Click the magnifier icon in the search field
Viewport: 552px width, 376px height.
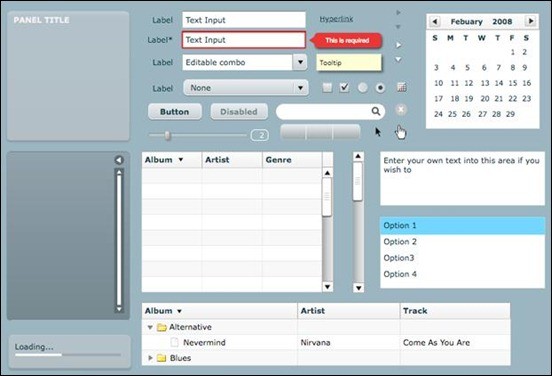tap(376, 111)
